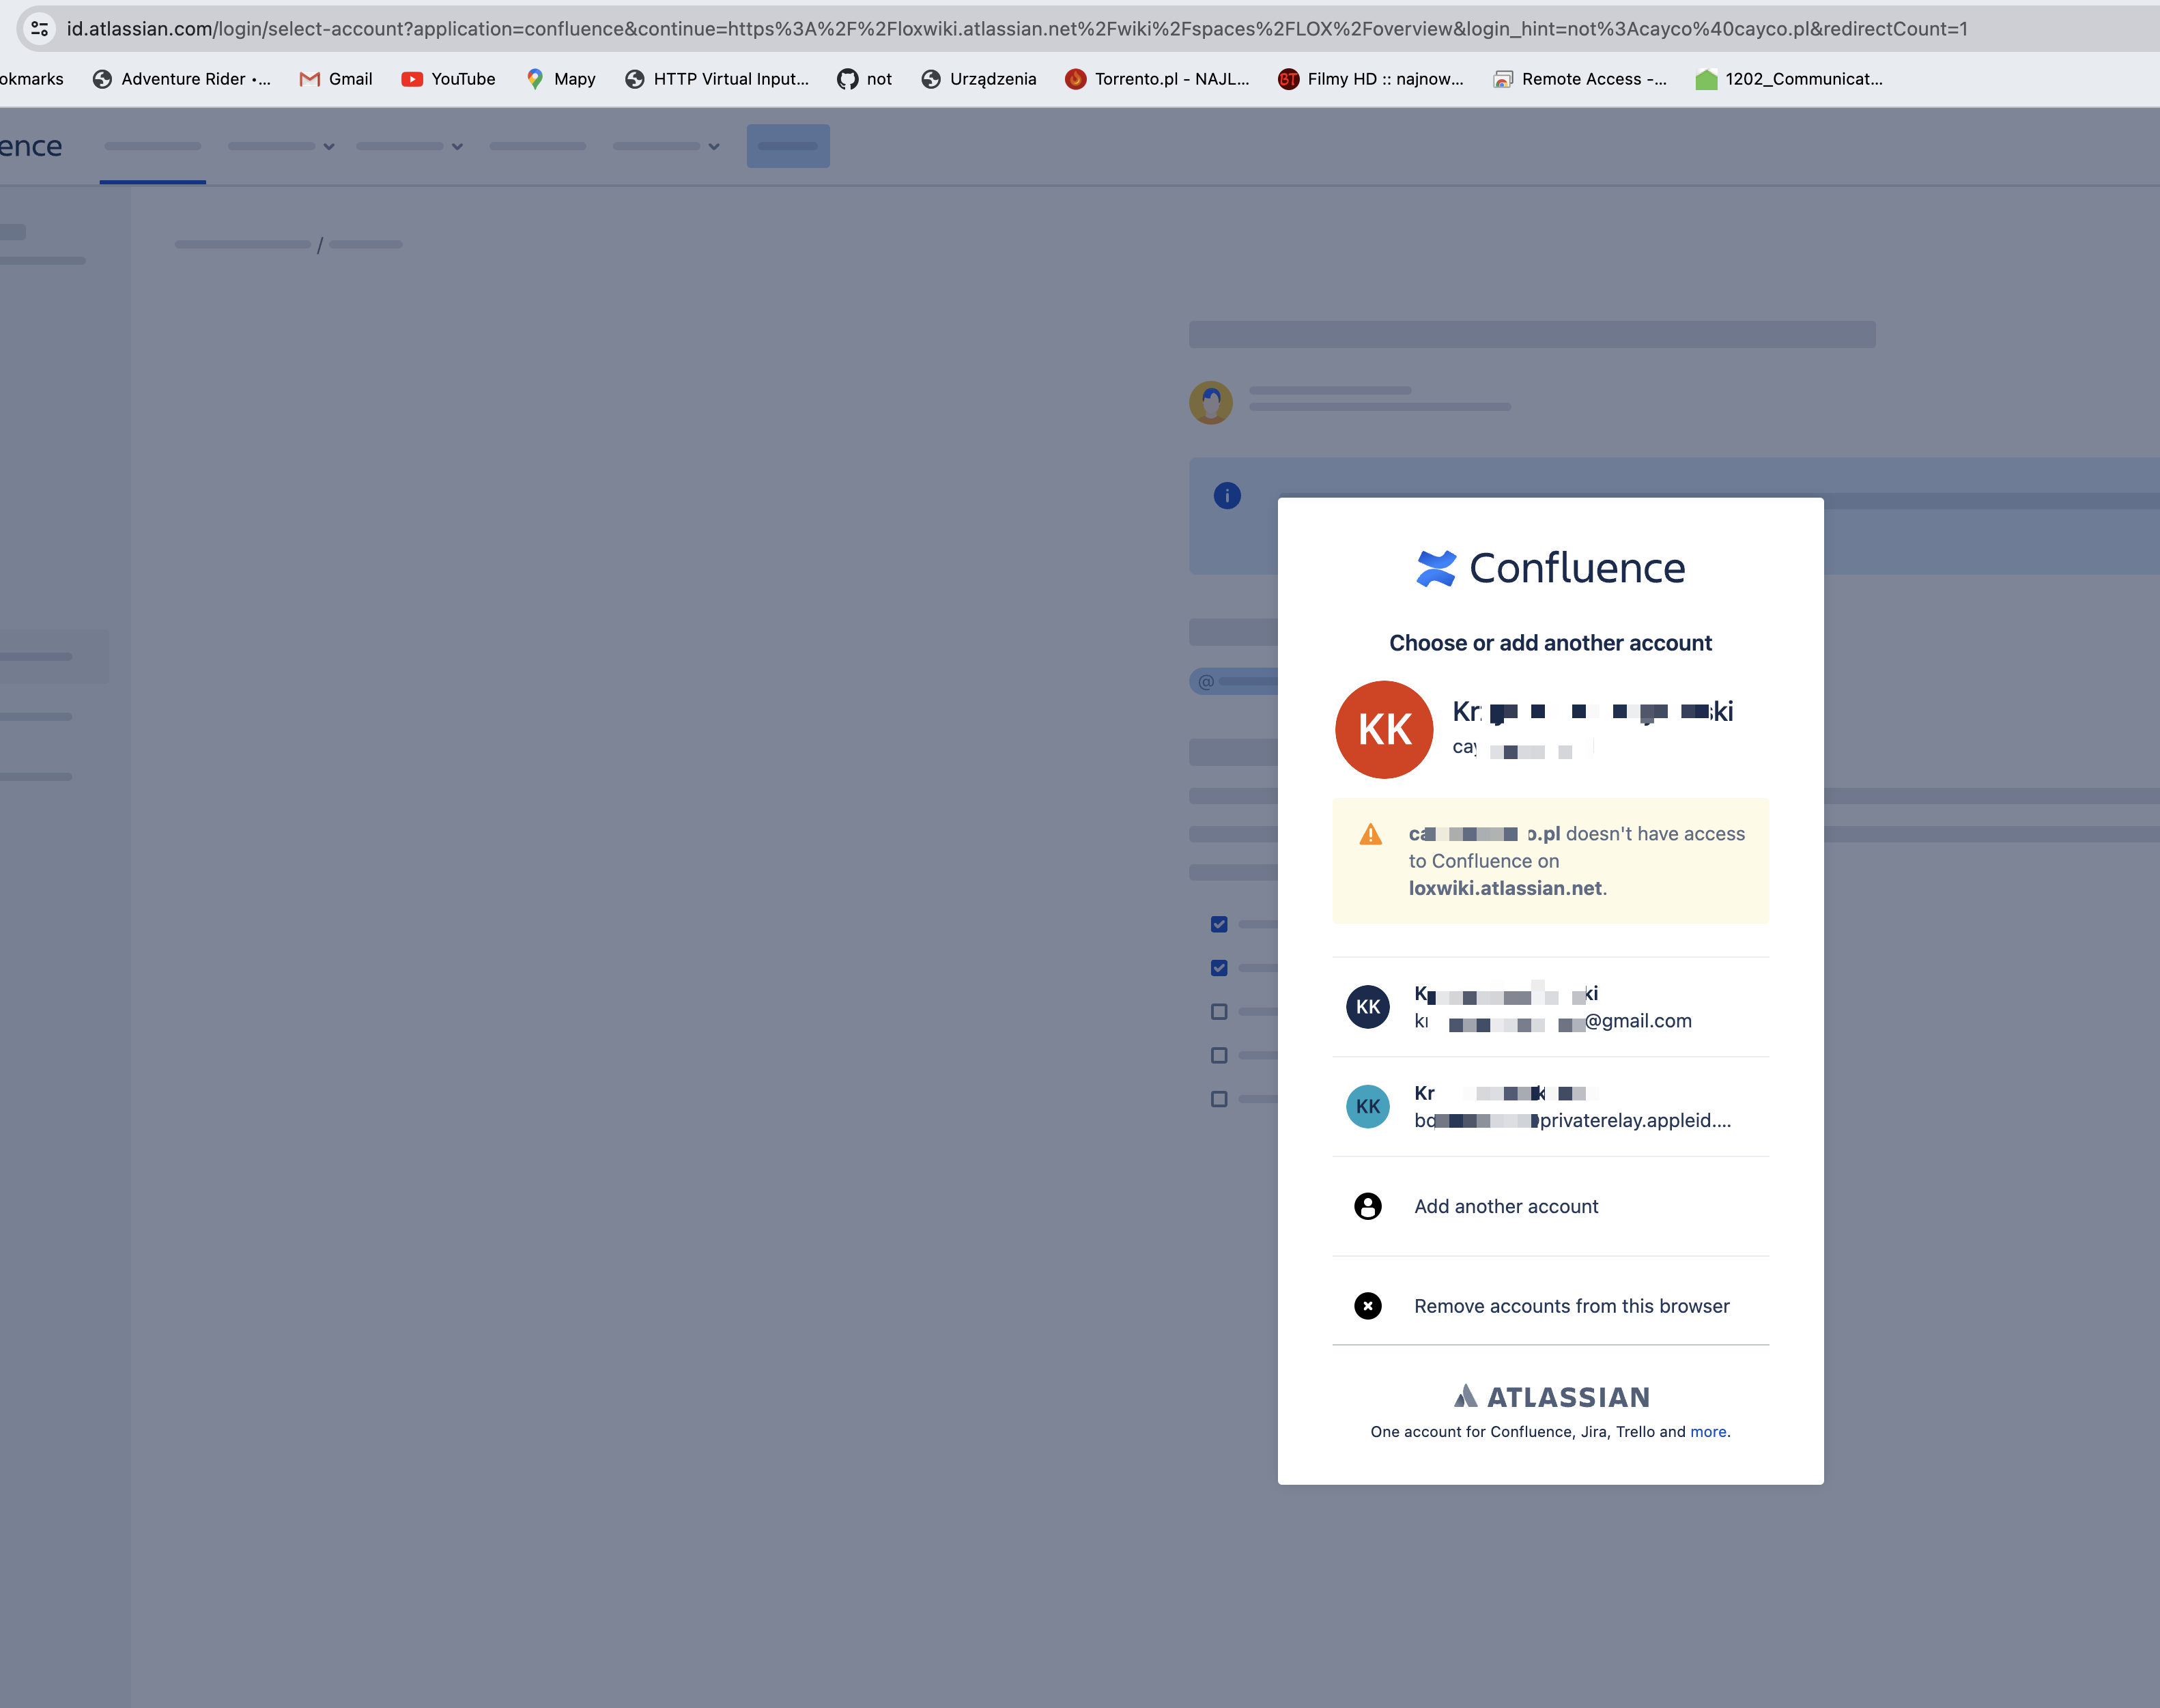Select the teal KK privaterelay account avatar
The width and height of the screenshot is (2160, 1708).
[1367, 1107]
